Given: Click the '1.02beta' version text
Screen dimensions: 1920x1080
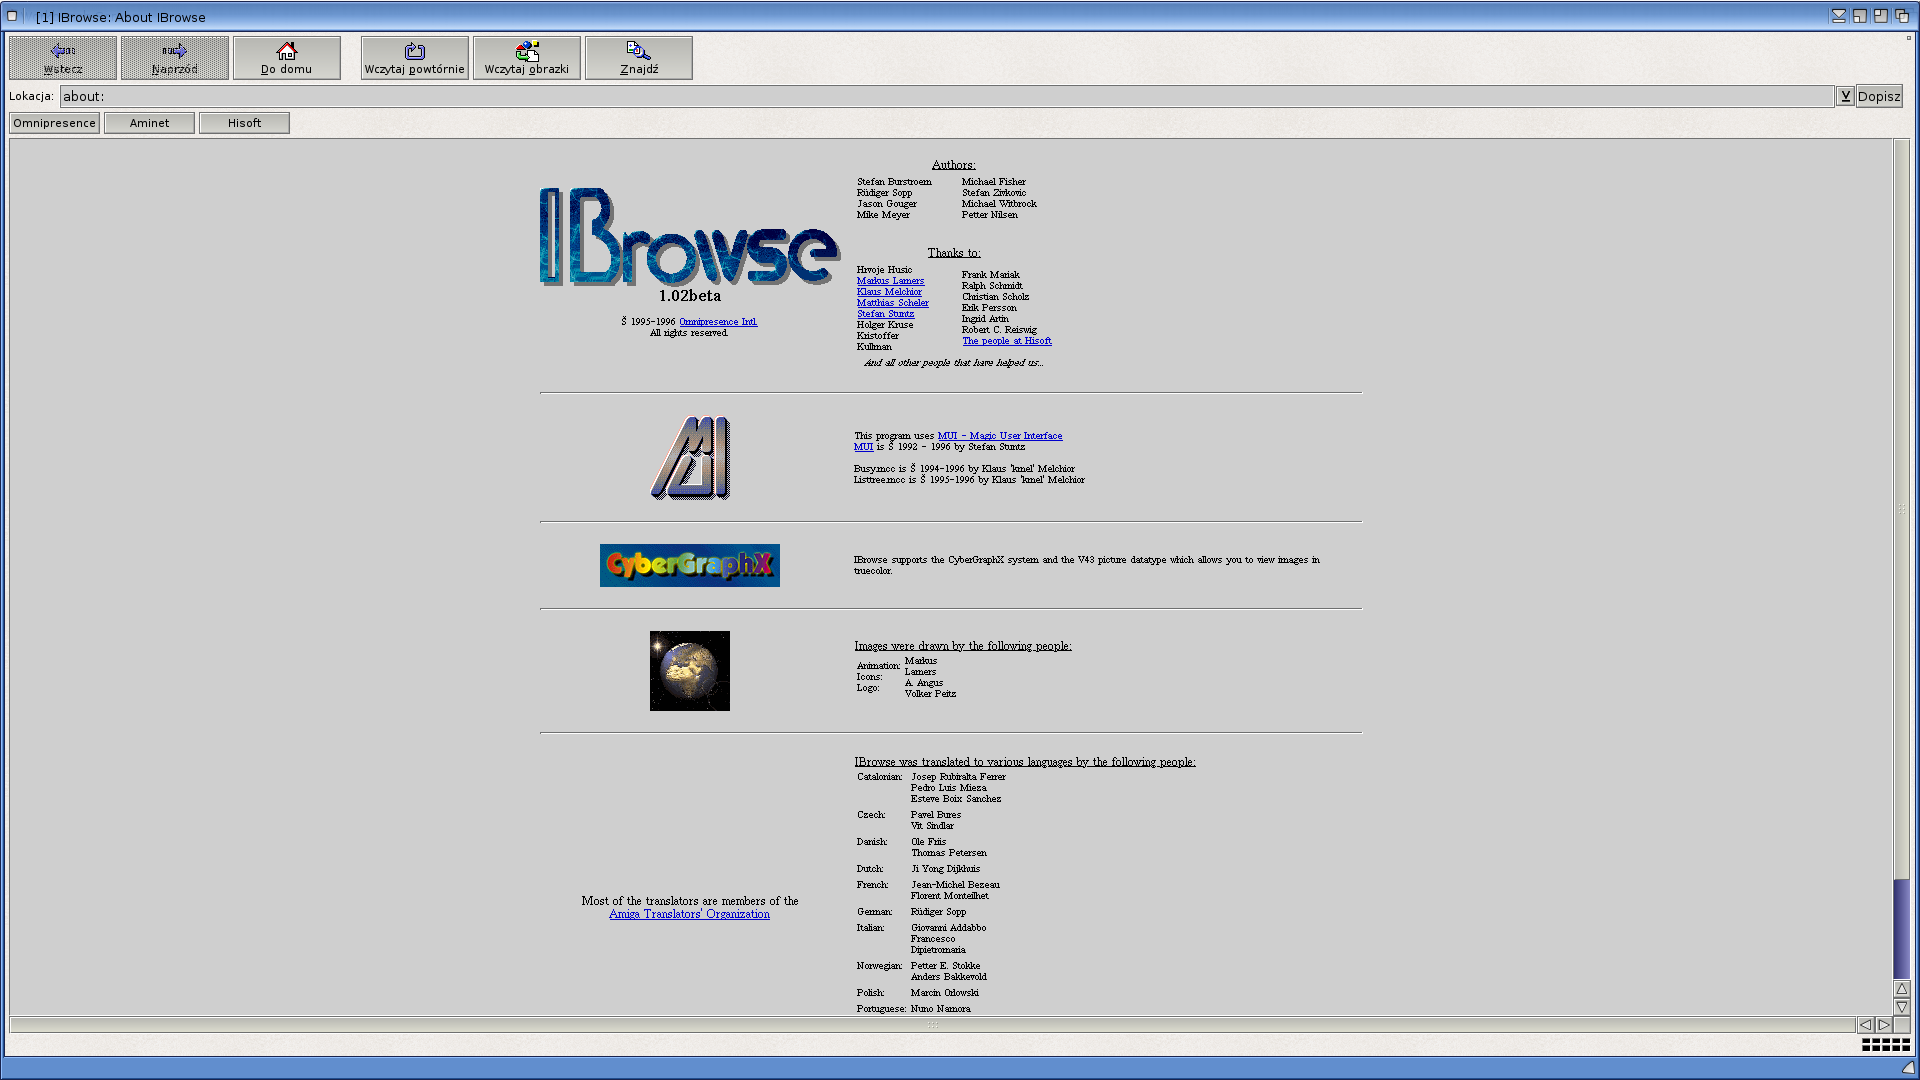Looking at the screenshot, I should point(690,296).
